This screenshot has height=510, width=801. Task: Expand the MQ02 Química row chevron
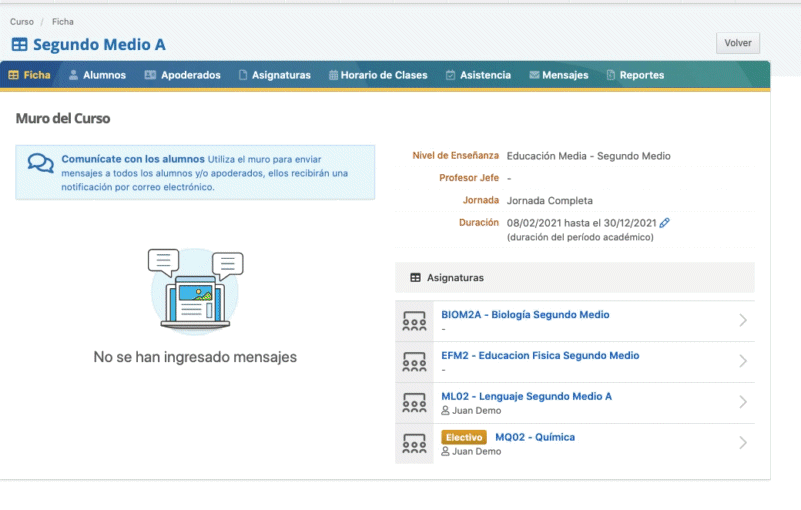pyautogui.click(x=743, y=443)
